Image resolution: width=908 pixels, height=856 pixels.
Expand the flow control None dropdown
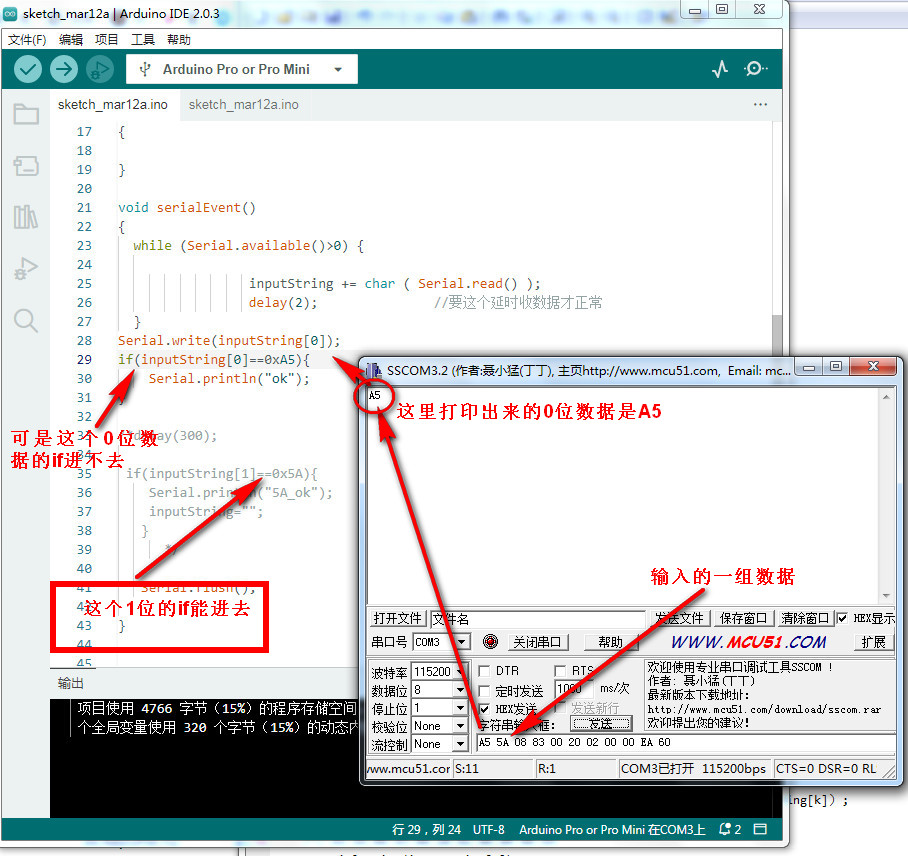click(460, 744)
